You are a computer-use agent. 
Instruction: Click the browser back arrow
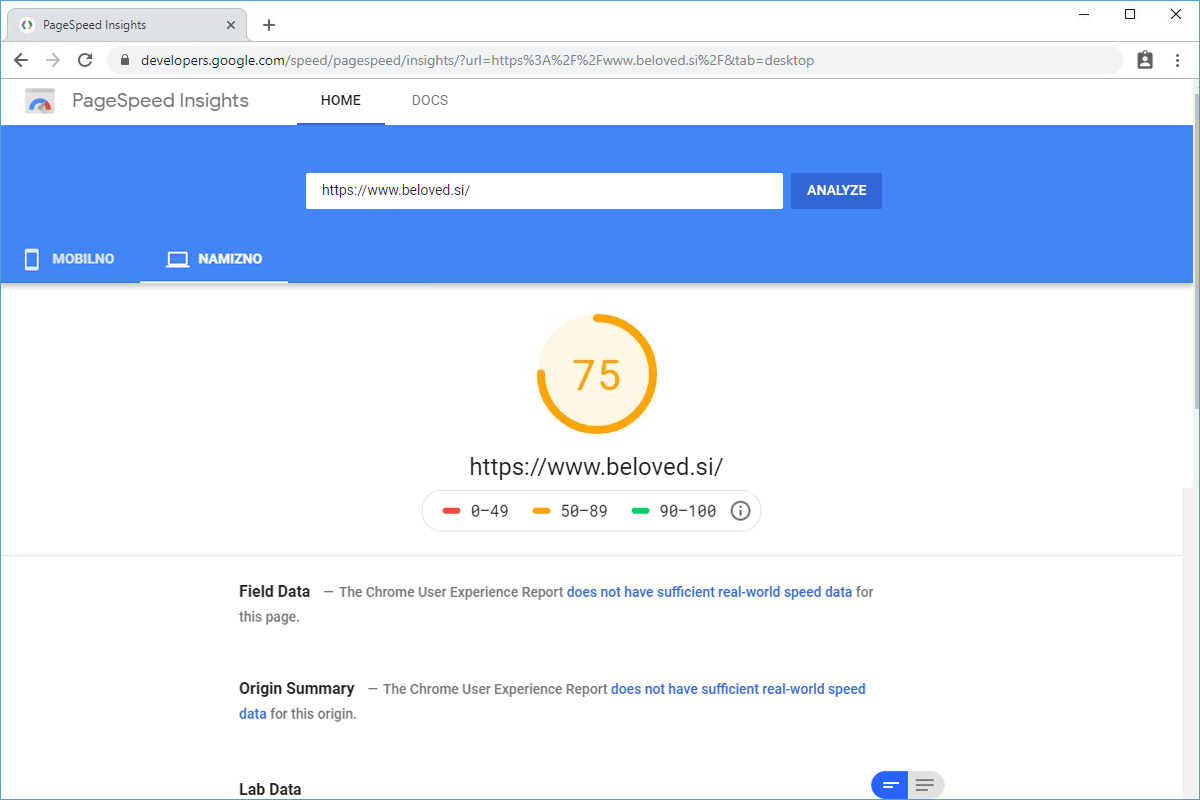click(x=21, y=60)
